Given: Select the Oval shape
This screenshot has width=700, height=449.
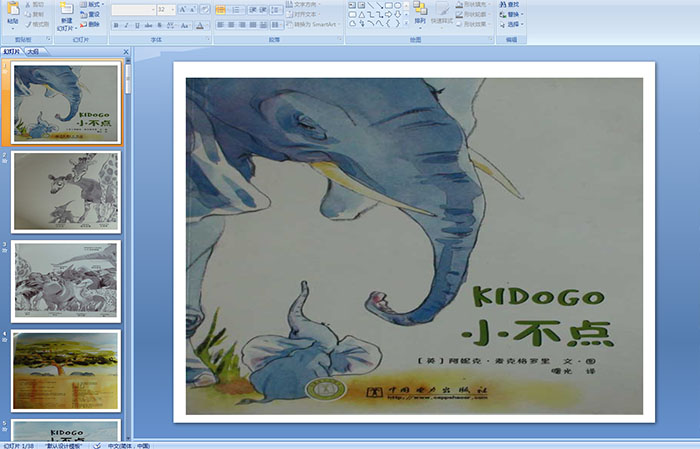Looking at the screenshot, I should click(397, 5).
